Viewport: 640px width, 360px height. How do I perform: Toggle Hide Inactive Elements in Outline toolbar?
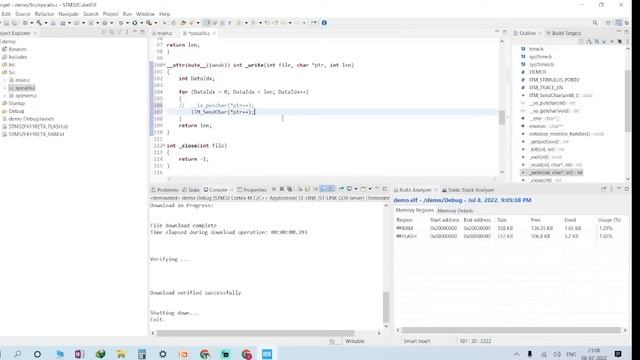coord(620,41)
